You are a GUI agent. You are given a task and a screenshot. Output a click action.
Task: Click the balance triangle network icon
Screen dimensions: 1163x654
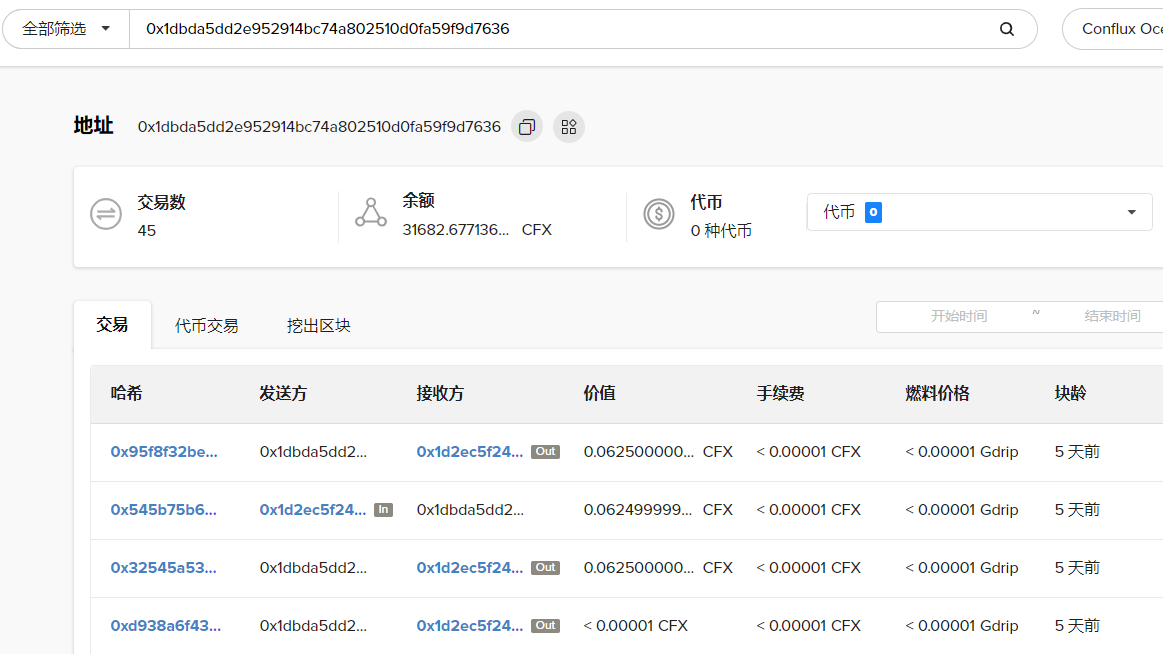(371, 214)
